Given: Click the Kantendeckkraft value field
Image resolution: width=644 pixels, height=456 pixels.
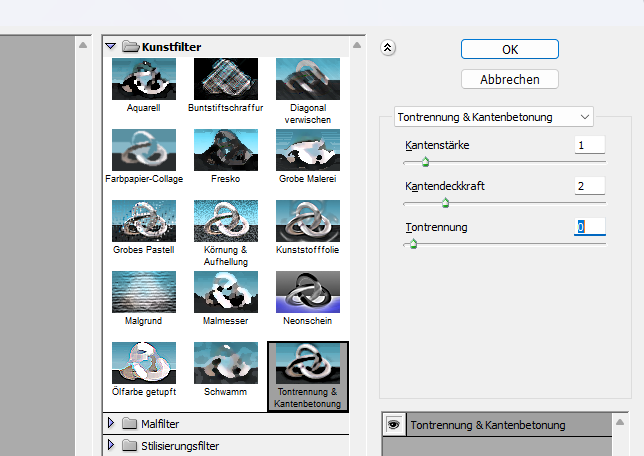Looking at the screenshot, I should click(590, 186).
